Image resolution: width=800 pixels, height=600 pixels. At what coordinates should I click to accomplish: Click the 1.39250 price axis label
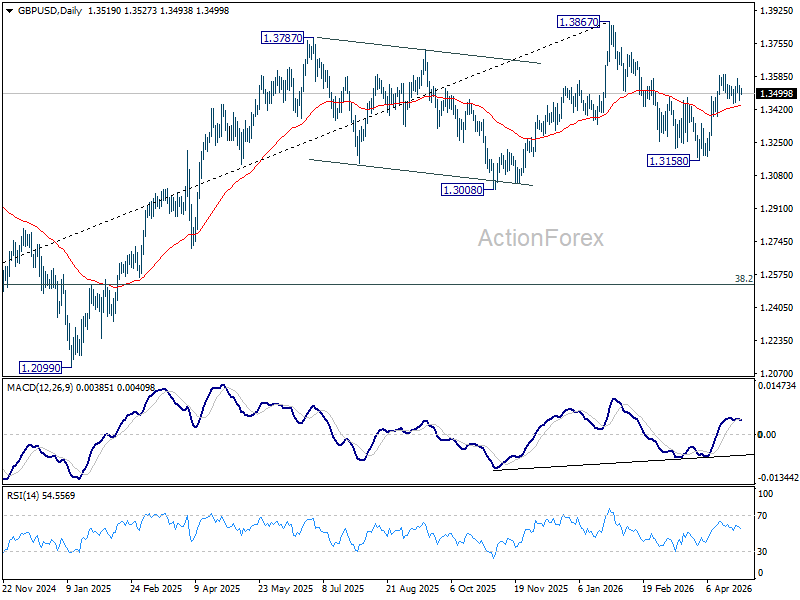[777, 10]
